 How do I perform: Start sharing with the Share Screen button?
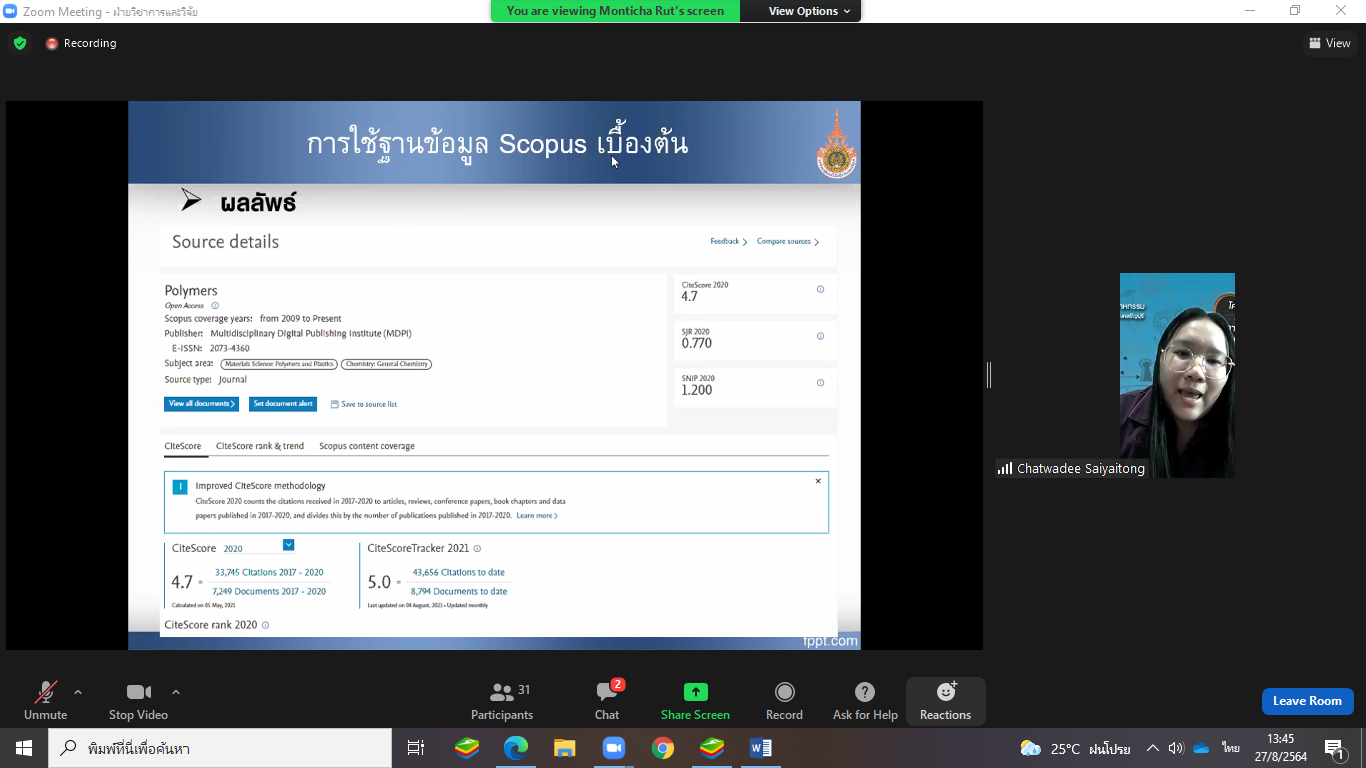695,701
